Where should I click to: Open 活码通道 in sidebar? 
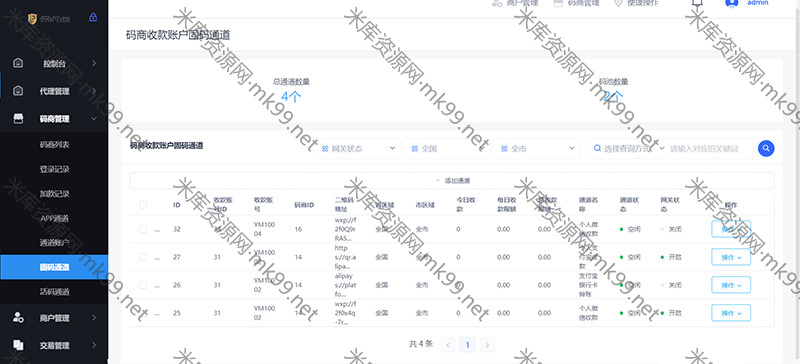tap(55, 292)
